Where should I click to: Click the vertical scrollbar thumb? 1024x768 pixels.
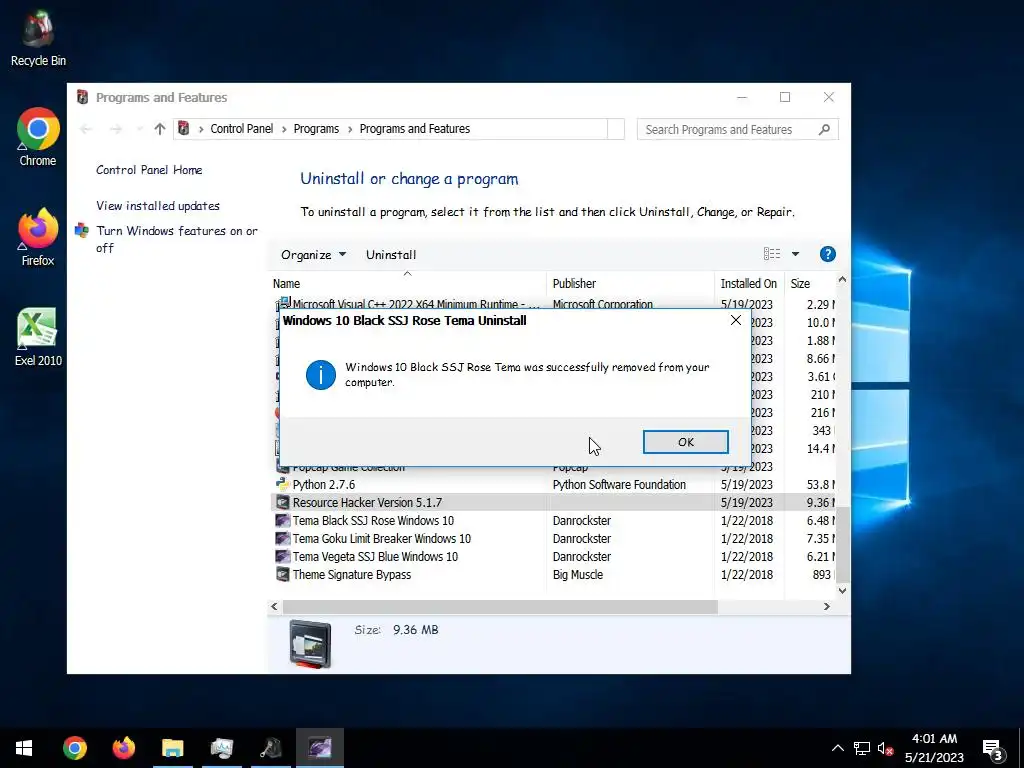[842, 544]
